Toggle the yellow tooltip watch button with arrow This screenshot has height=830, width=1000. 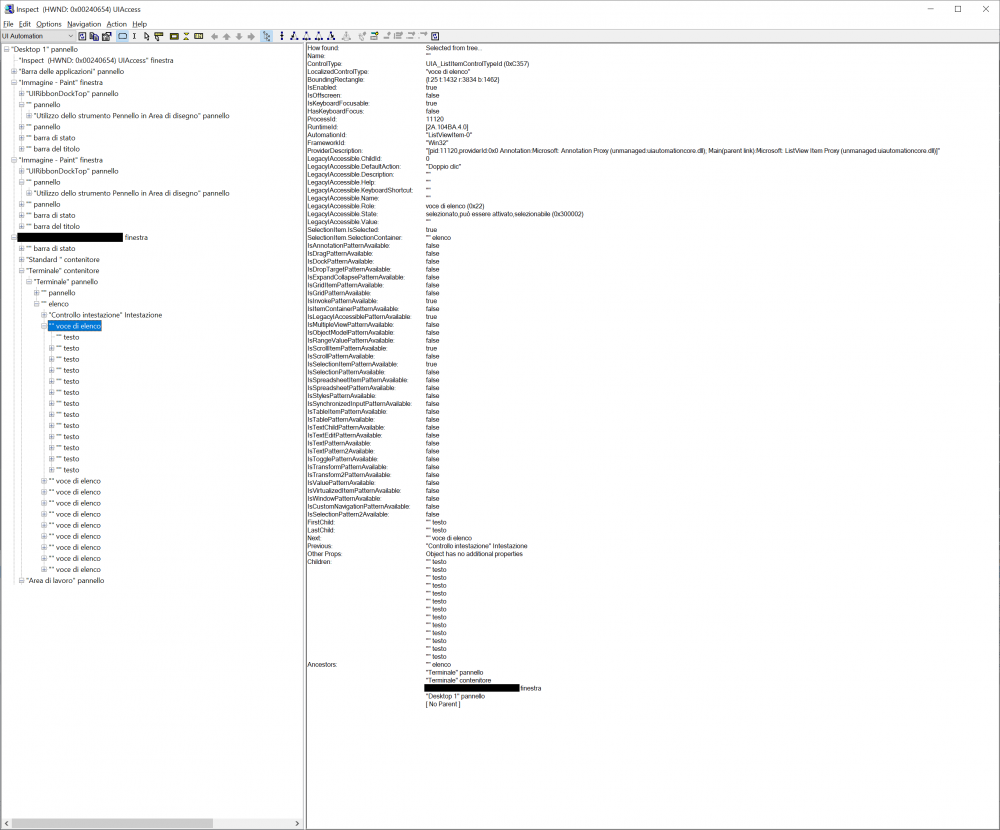(x=158, y=36)
